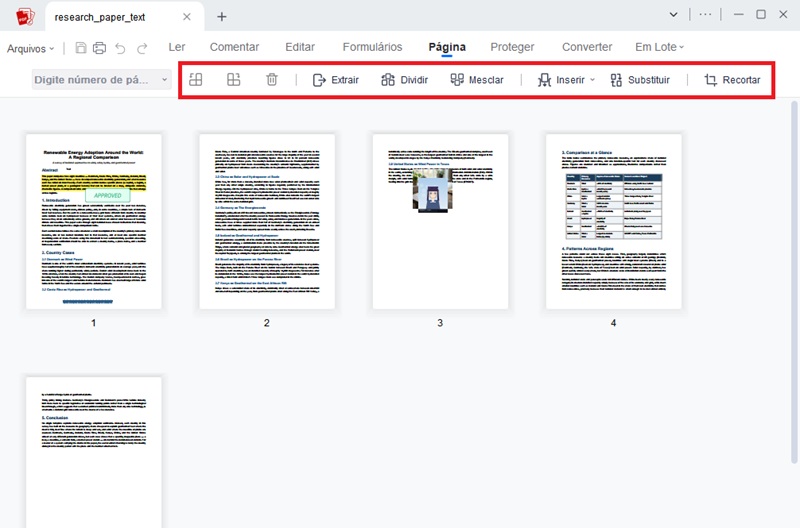The image size is (800, 528).
Task: Minimize the PDF editor window
Action: [738, 15]
